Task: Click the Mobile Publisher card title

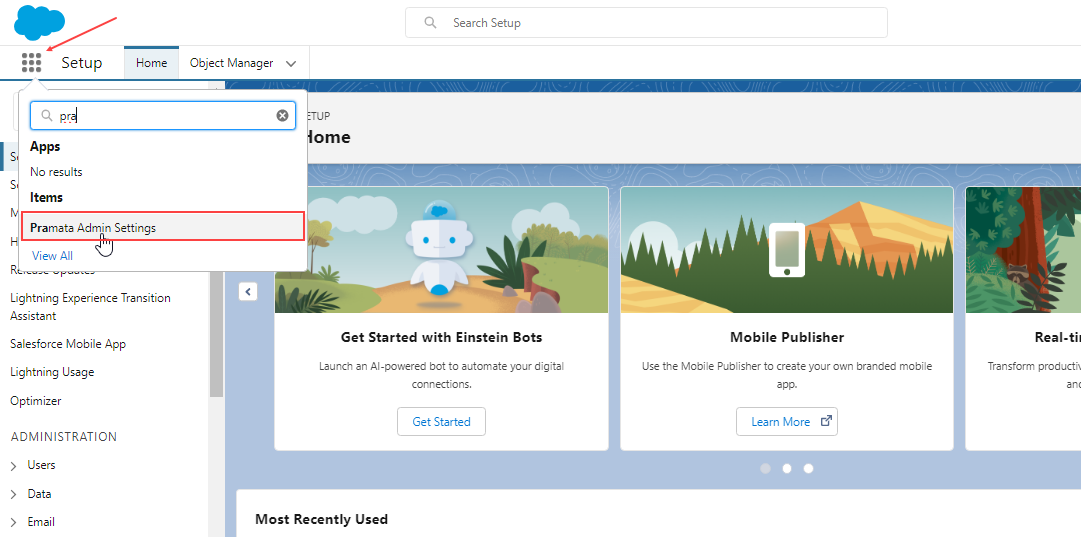Action: click(x=787, y=337)
